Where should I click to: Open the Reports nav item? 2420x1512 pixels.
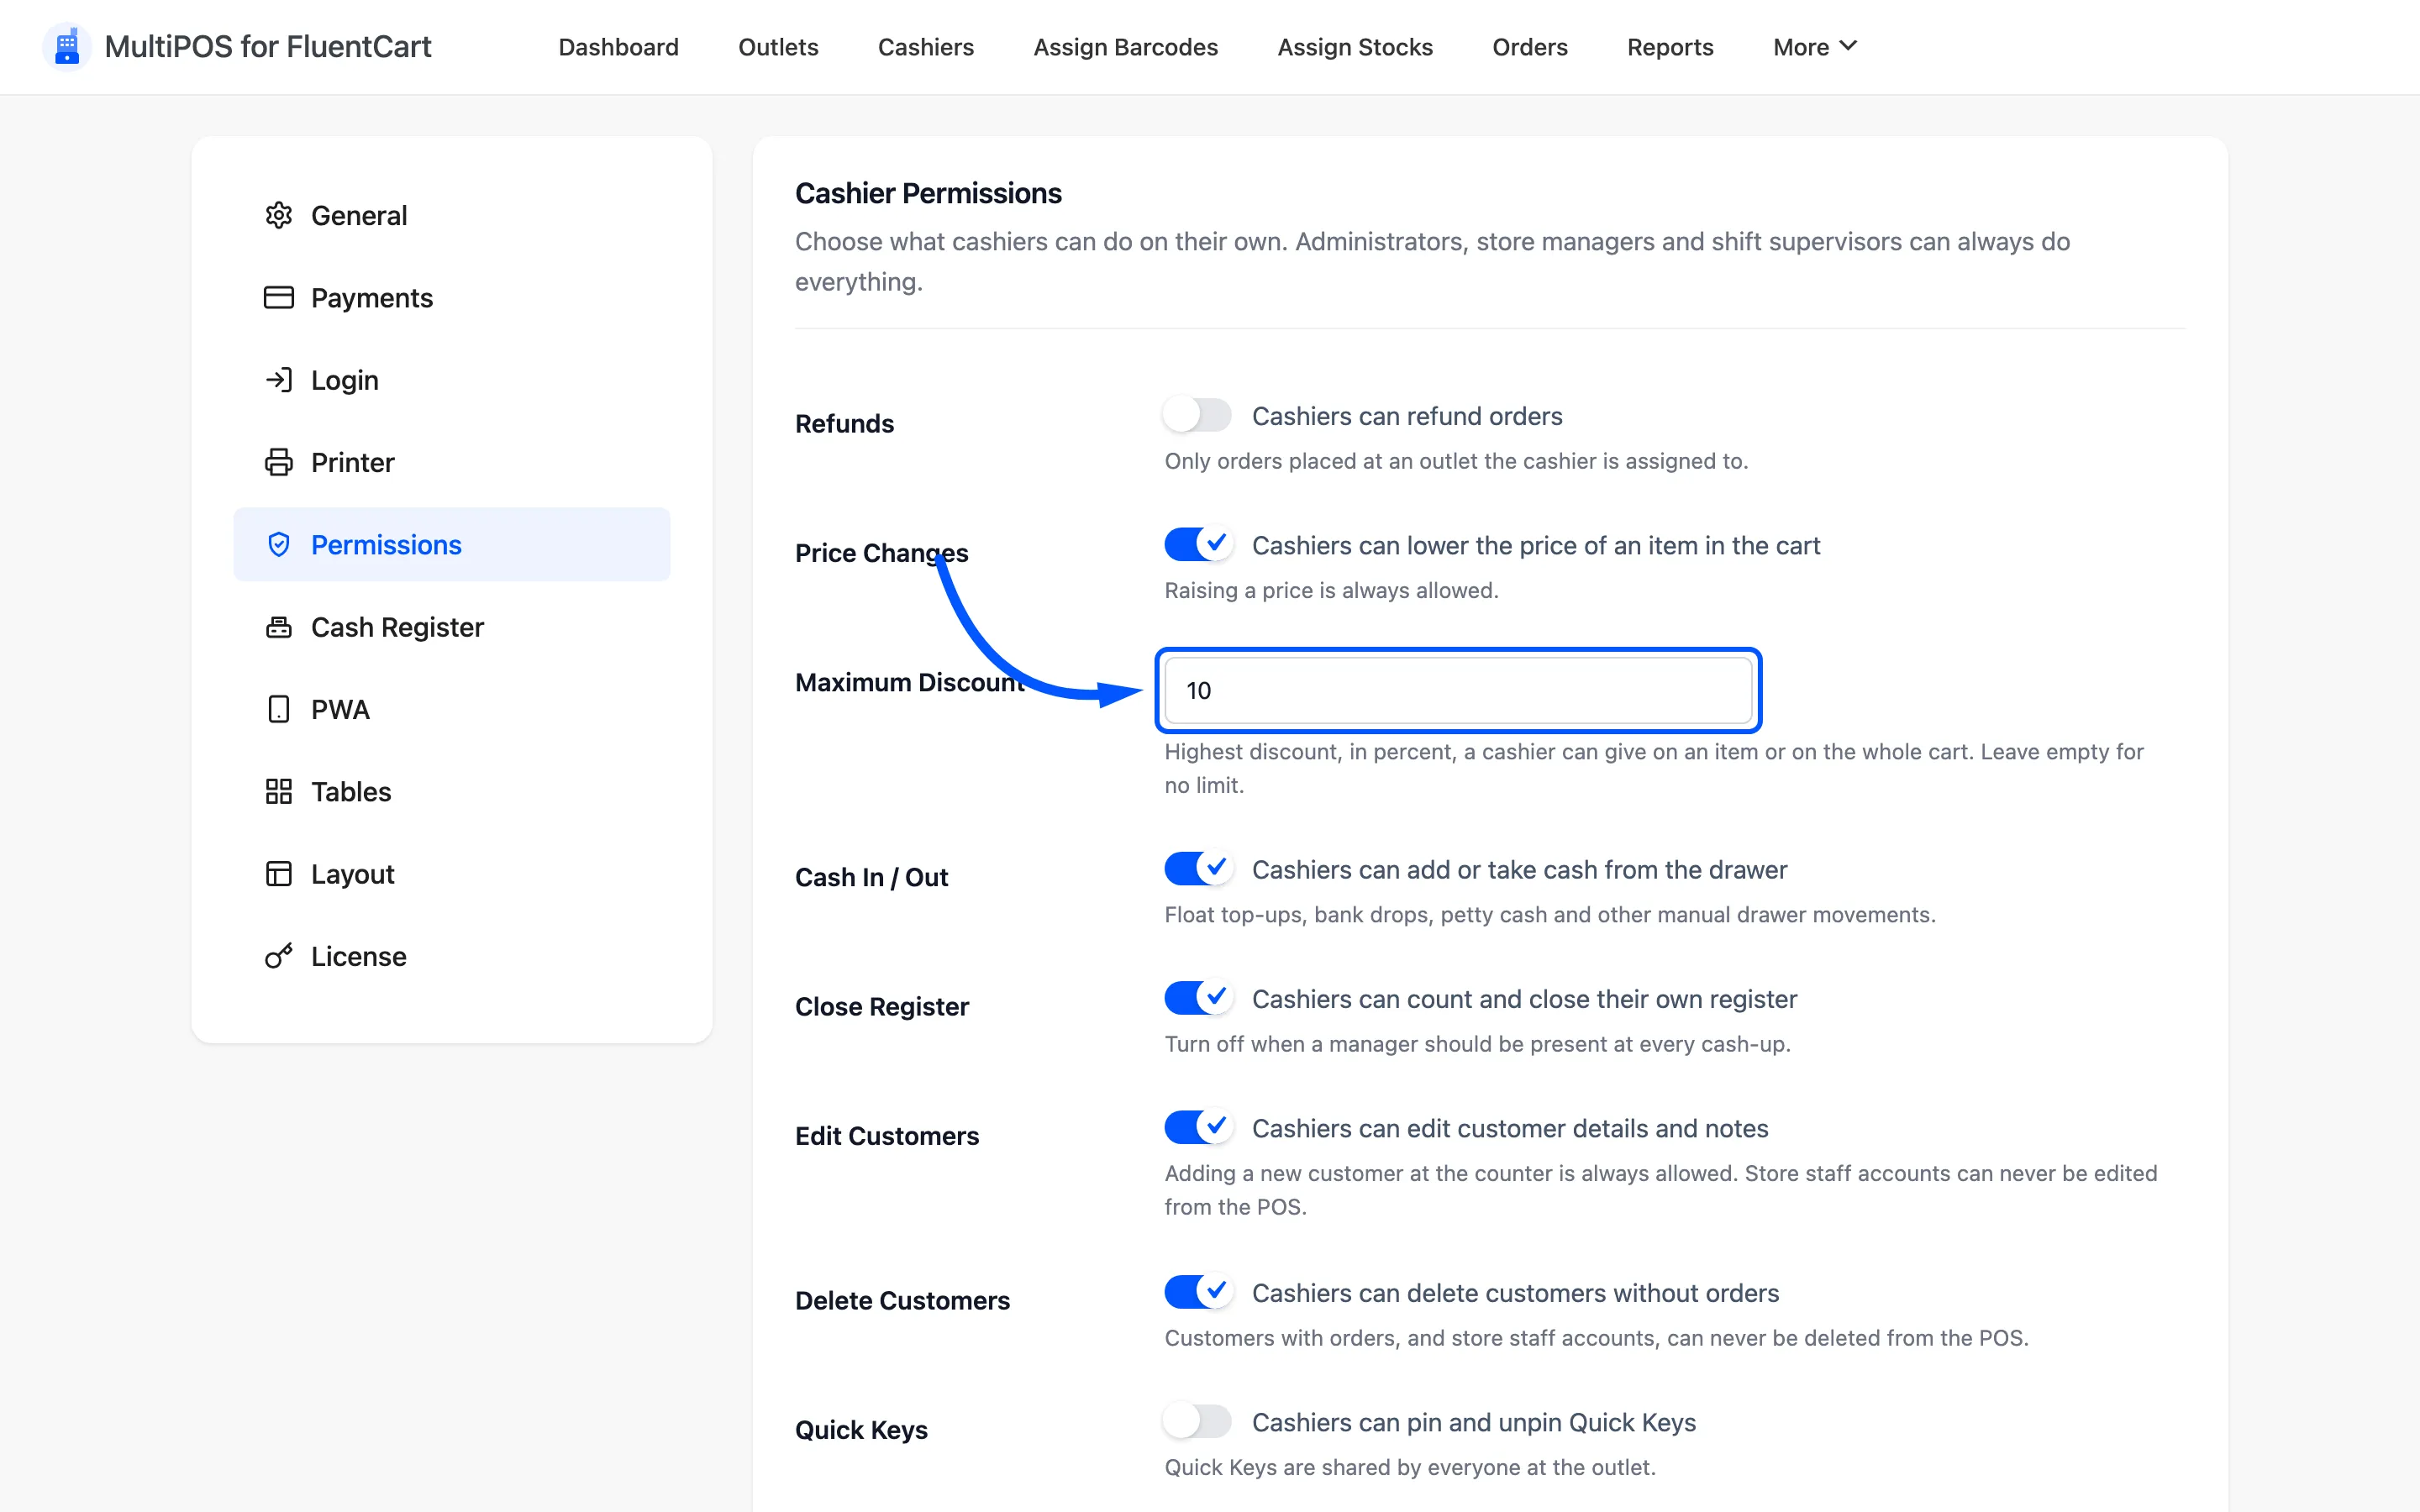coord(1669,47)
